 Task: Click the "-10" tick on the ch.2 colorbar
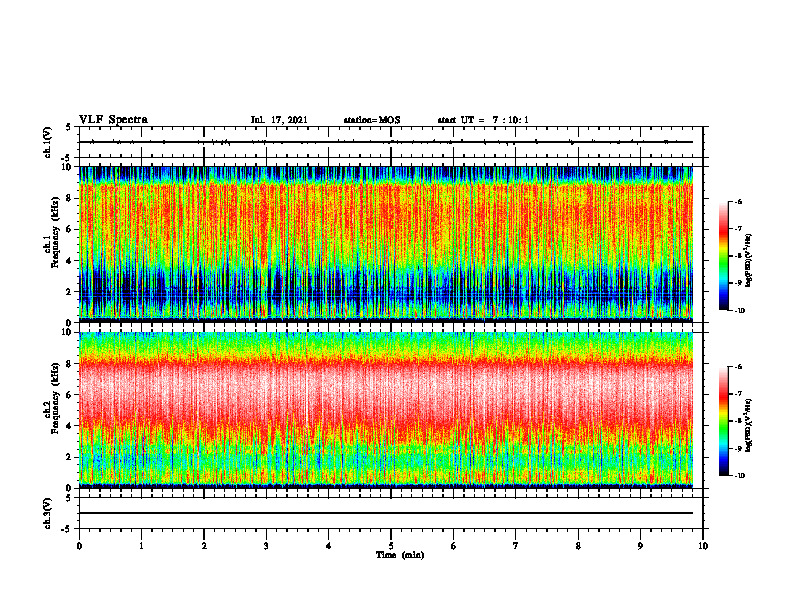(739, 476)
